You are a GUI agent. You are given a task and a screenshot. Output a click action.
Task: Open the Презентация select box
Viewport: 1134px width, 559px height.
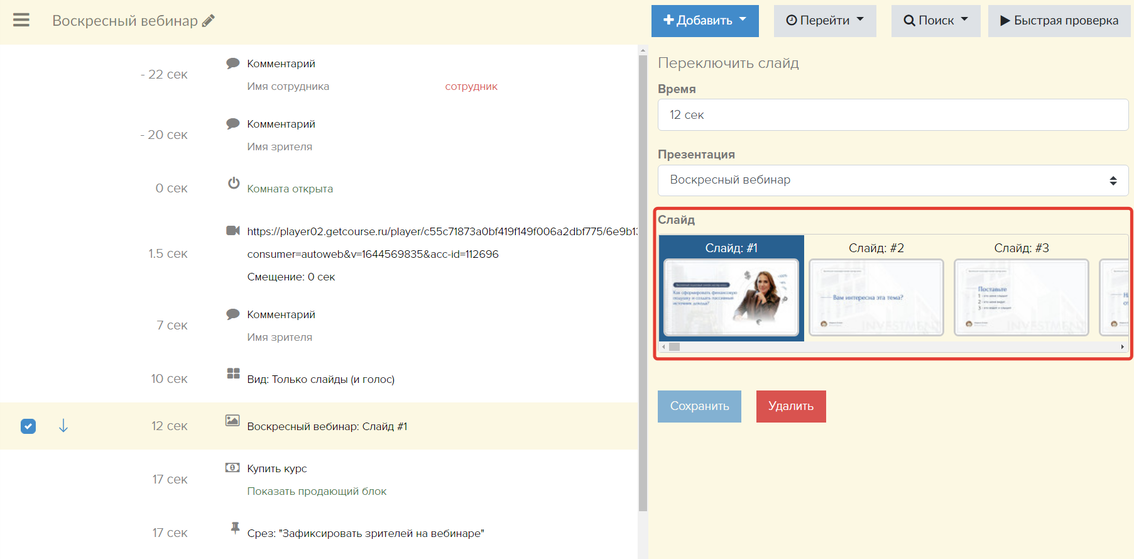[x=892, y=180]
